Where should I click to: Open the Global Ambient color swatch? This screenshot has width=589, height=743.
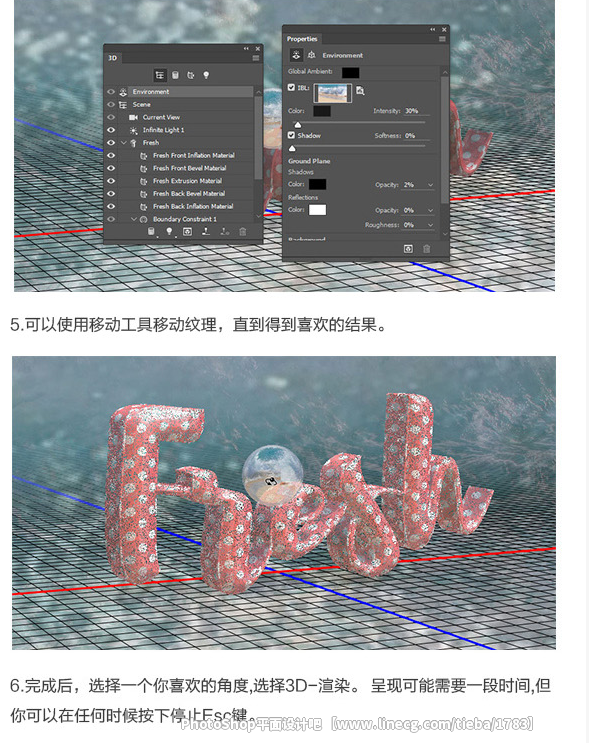pyautogui.click(x=351, y=72)
